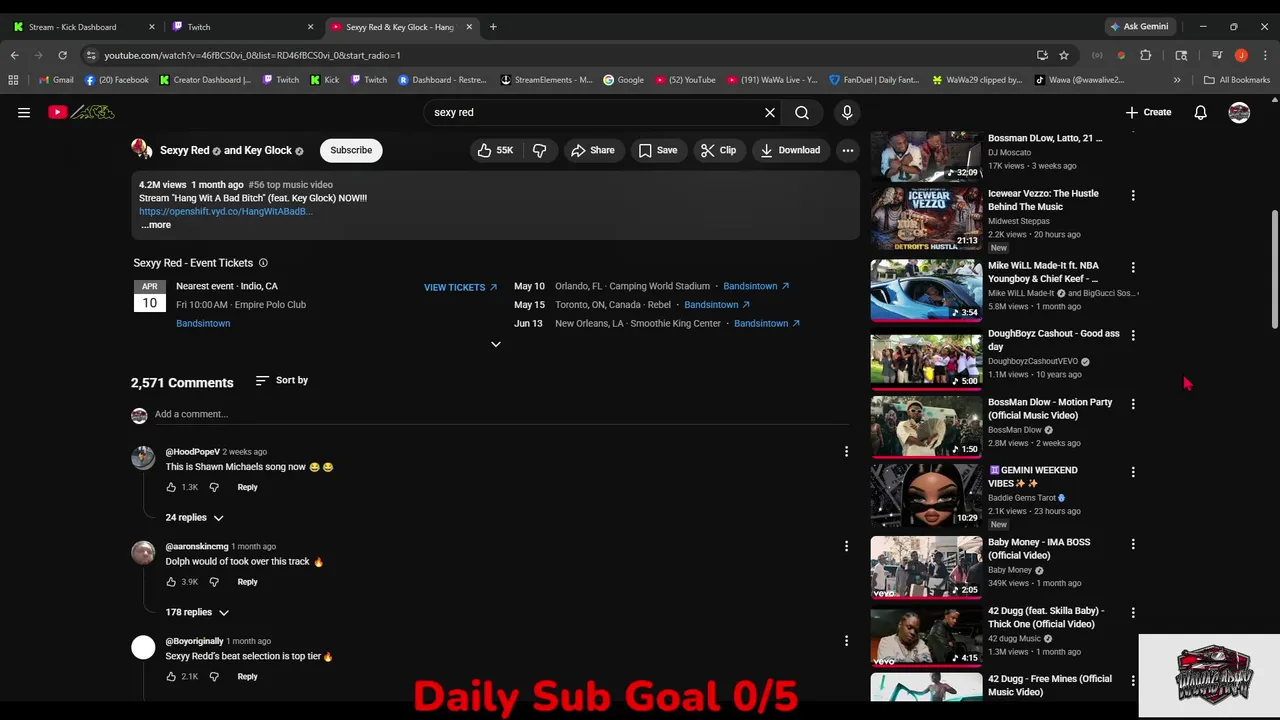
Task: Expand 24 replies thread
Action: [x=194, y=518]
